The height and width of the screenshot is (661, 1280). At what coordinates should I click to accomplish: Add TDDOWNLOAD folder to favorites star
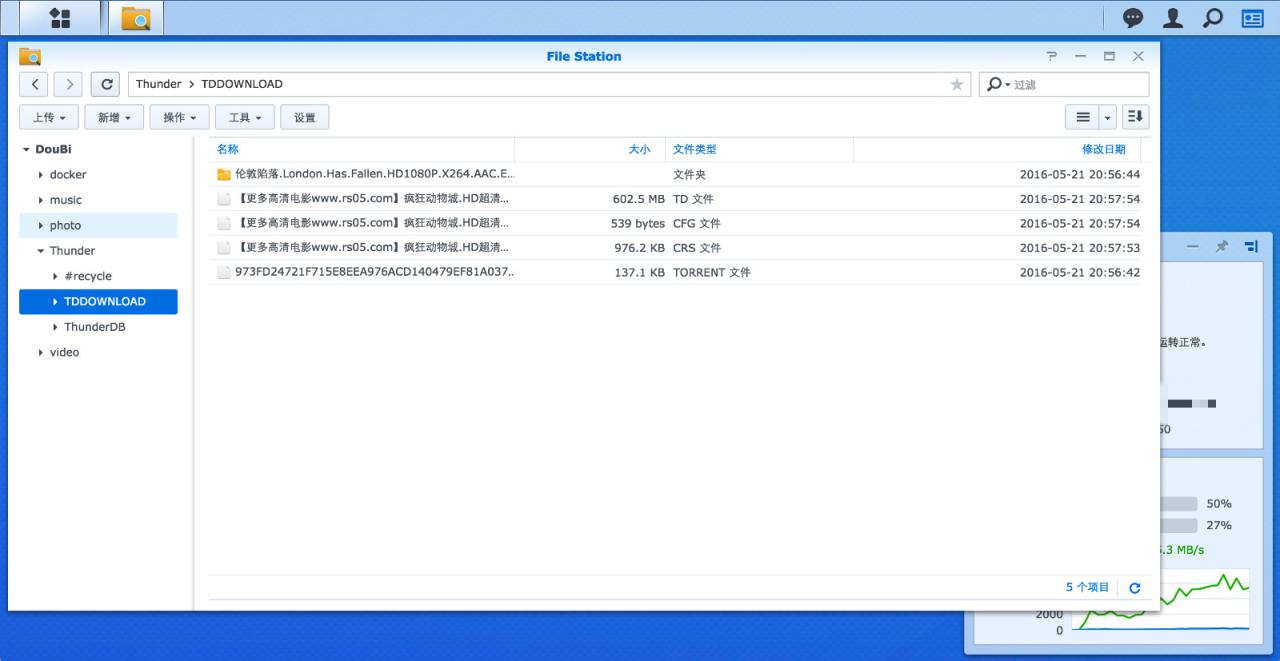click(956, 85)
